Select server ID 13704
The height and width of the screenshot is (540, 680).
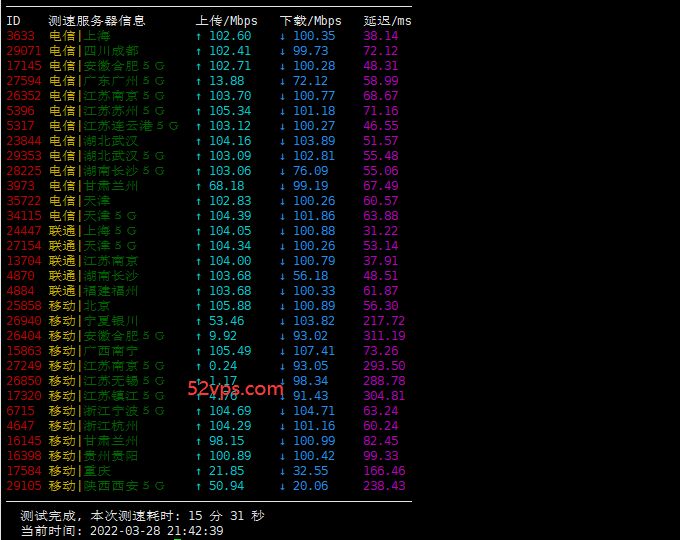[24, 261]
